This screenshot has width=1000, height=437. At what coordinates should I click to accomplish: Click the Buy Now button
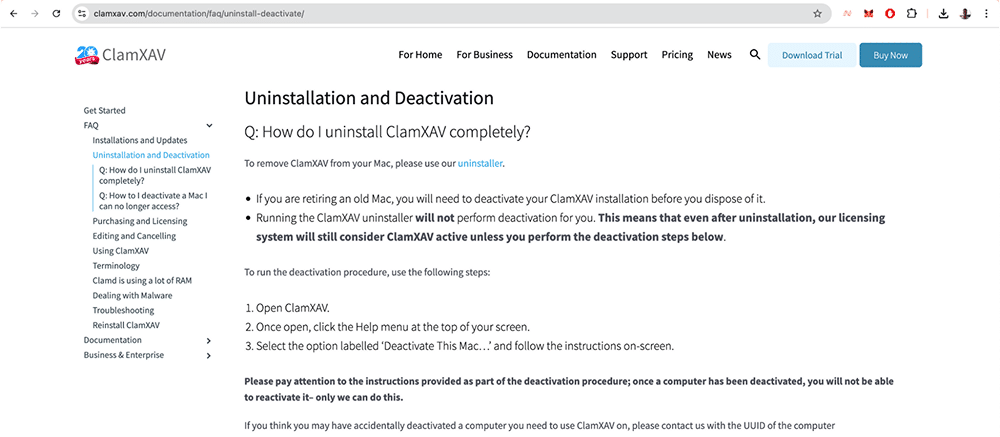point(890,56)
